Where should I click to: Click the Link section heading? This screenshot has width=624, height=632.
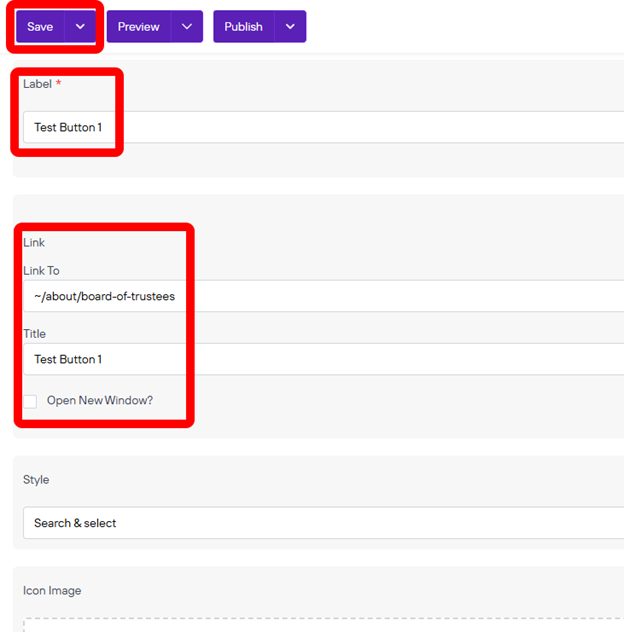point(34,243)
